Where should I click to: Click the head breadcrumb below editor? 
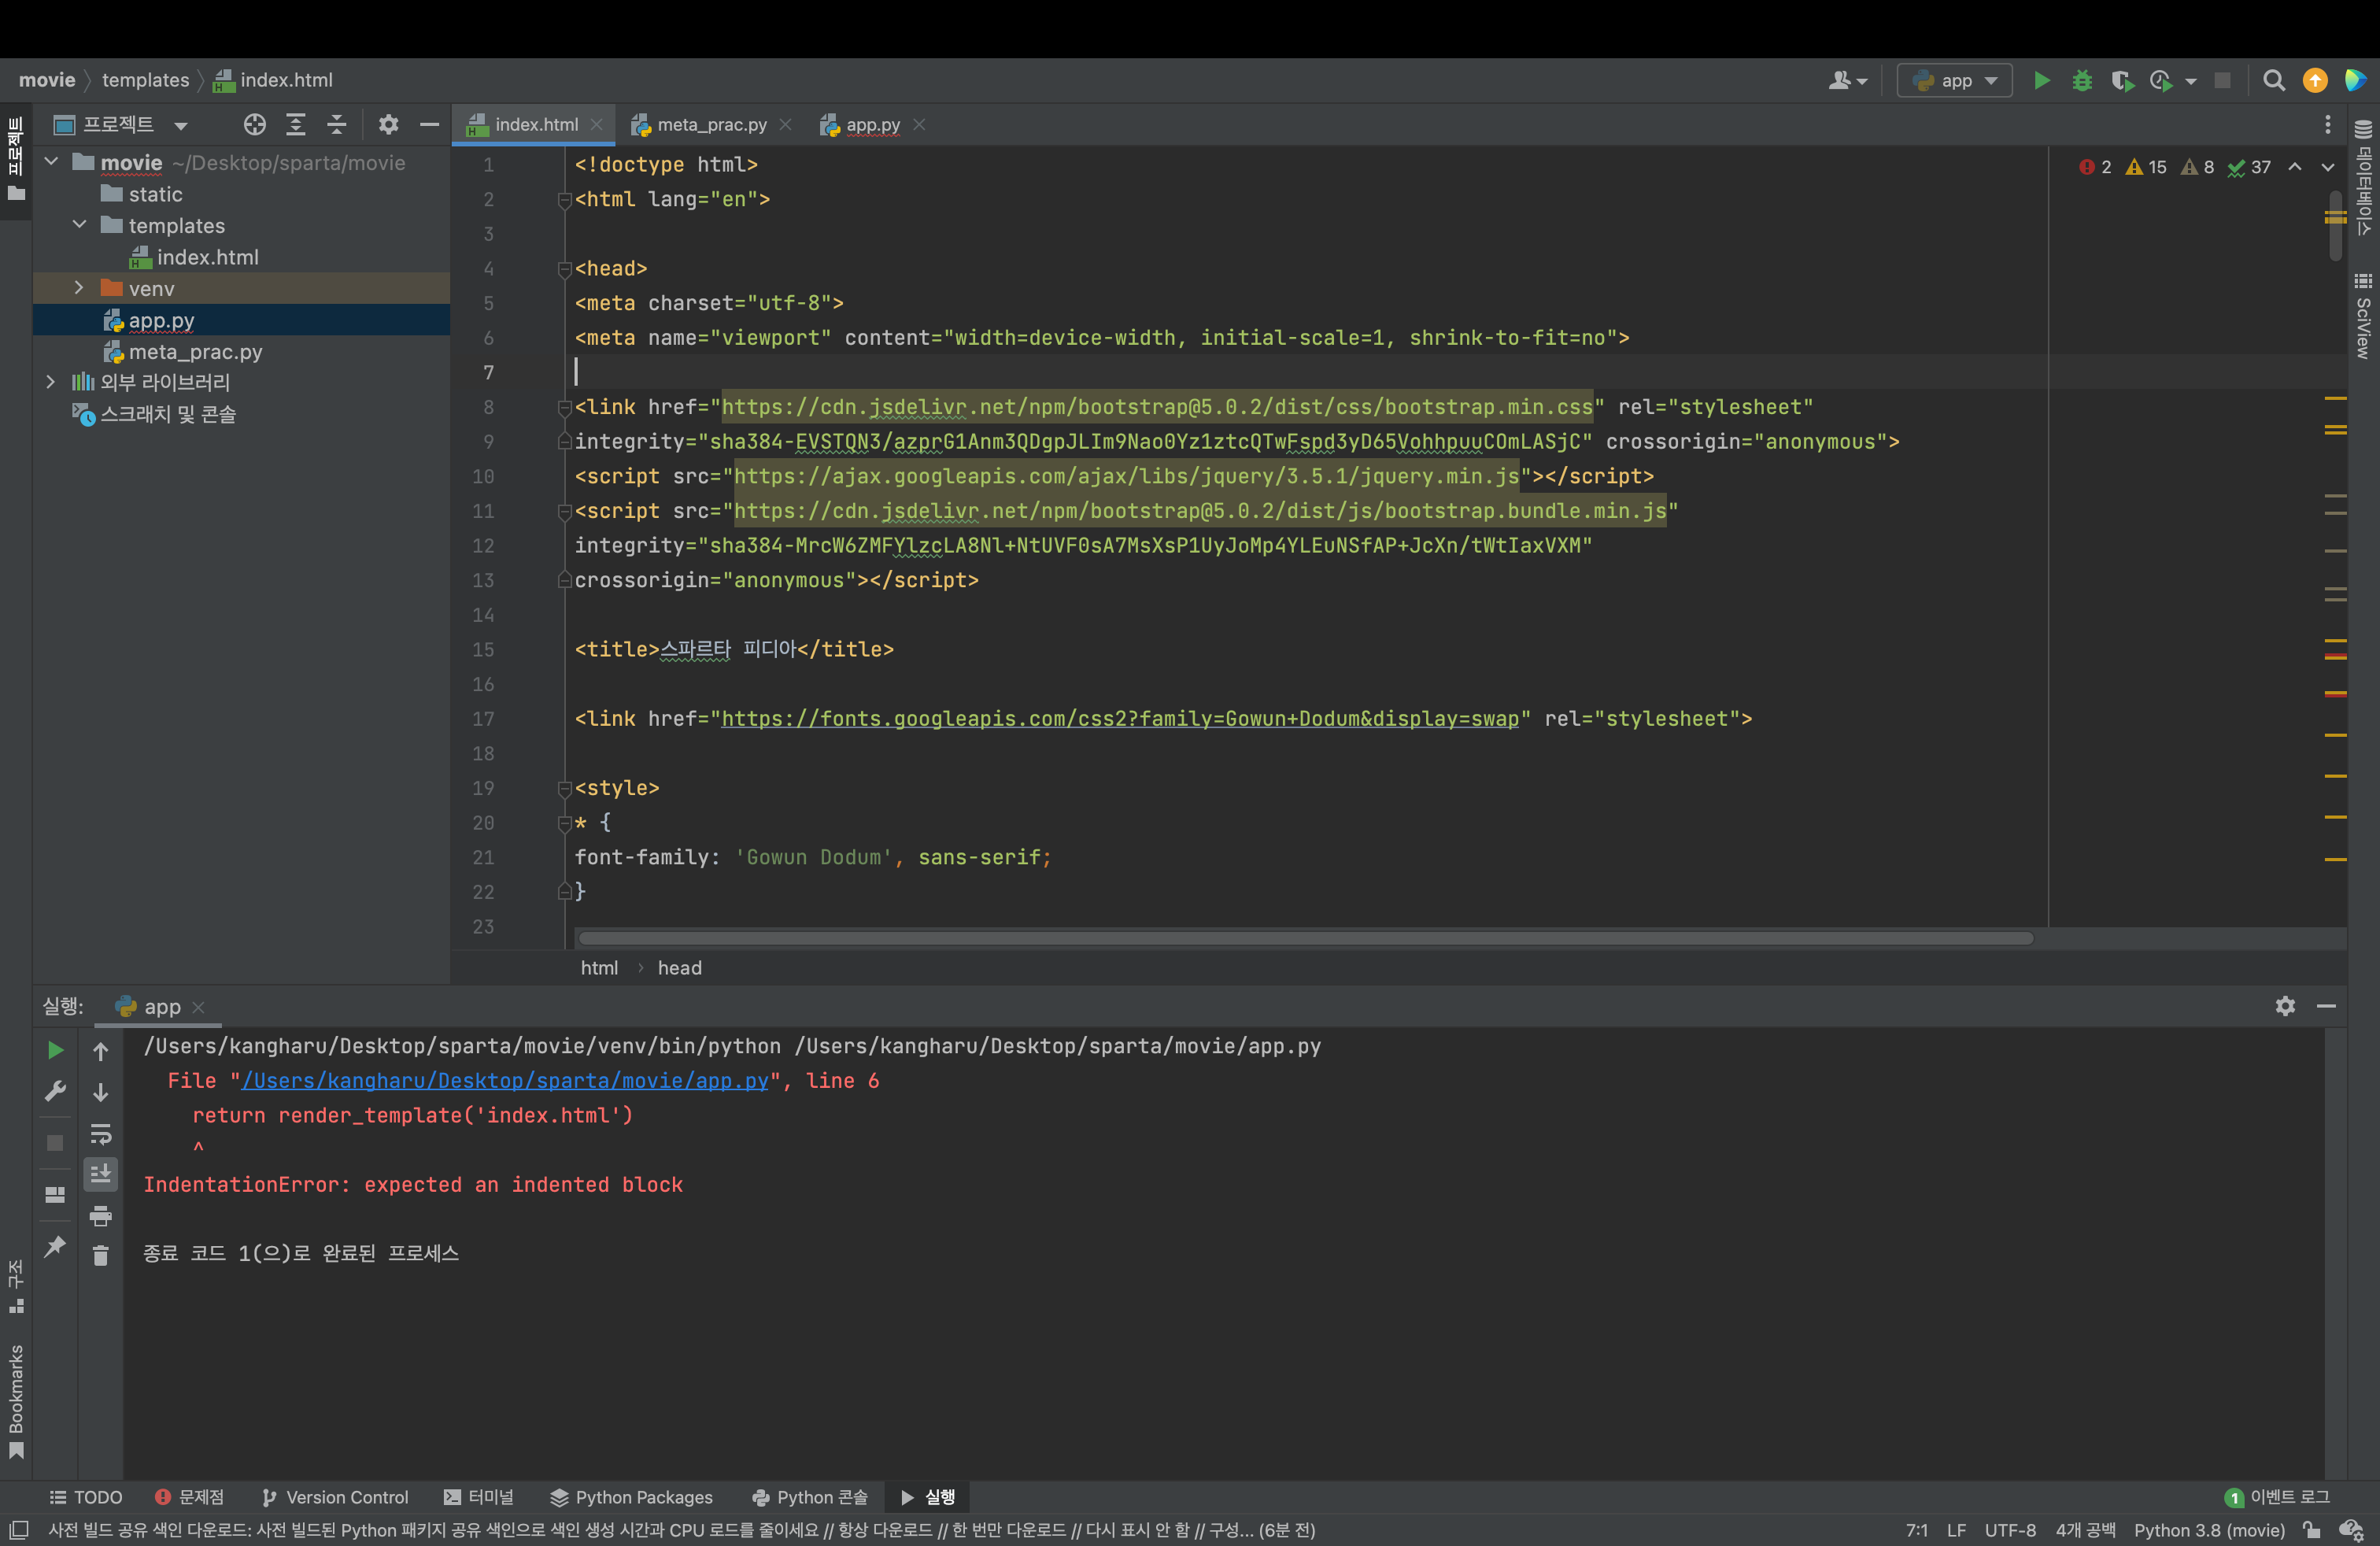coord(679,968)
